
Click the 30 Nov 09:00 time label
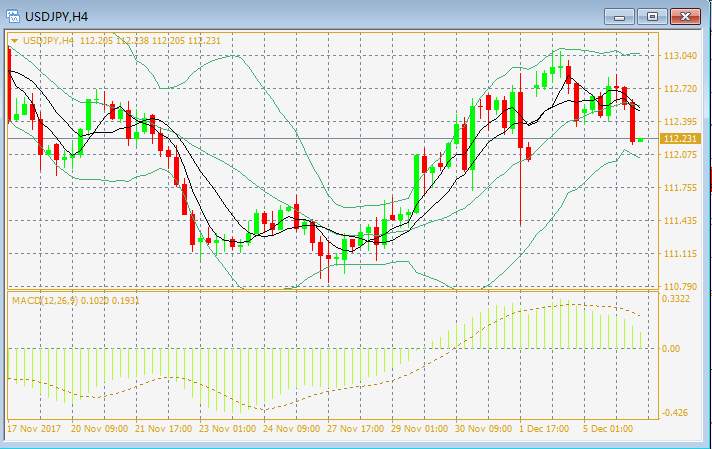tap(484, 429)
